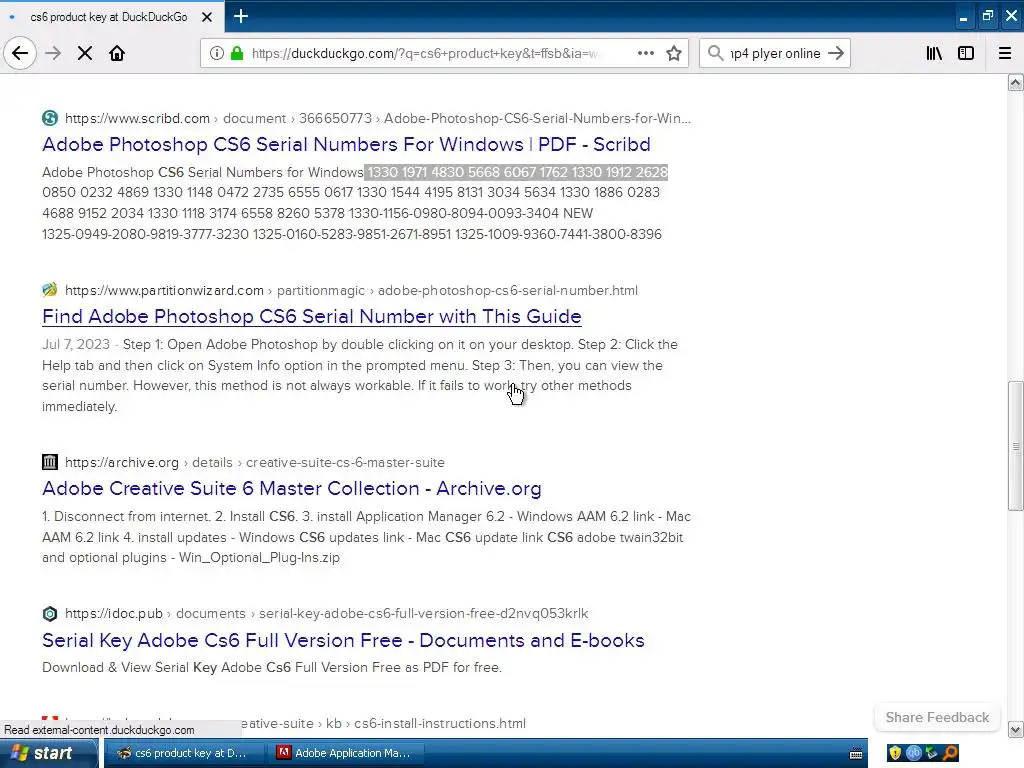The height and width of the screenshot is (768, 1024).
Task: Show site information icon in address bar
Action: coord(217,53)
